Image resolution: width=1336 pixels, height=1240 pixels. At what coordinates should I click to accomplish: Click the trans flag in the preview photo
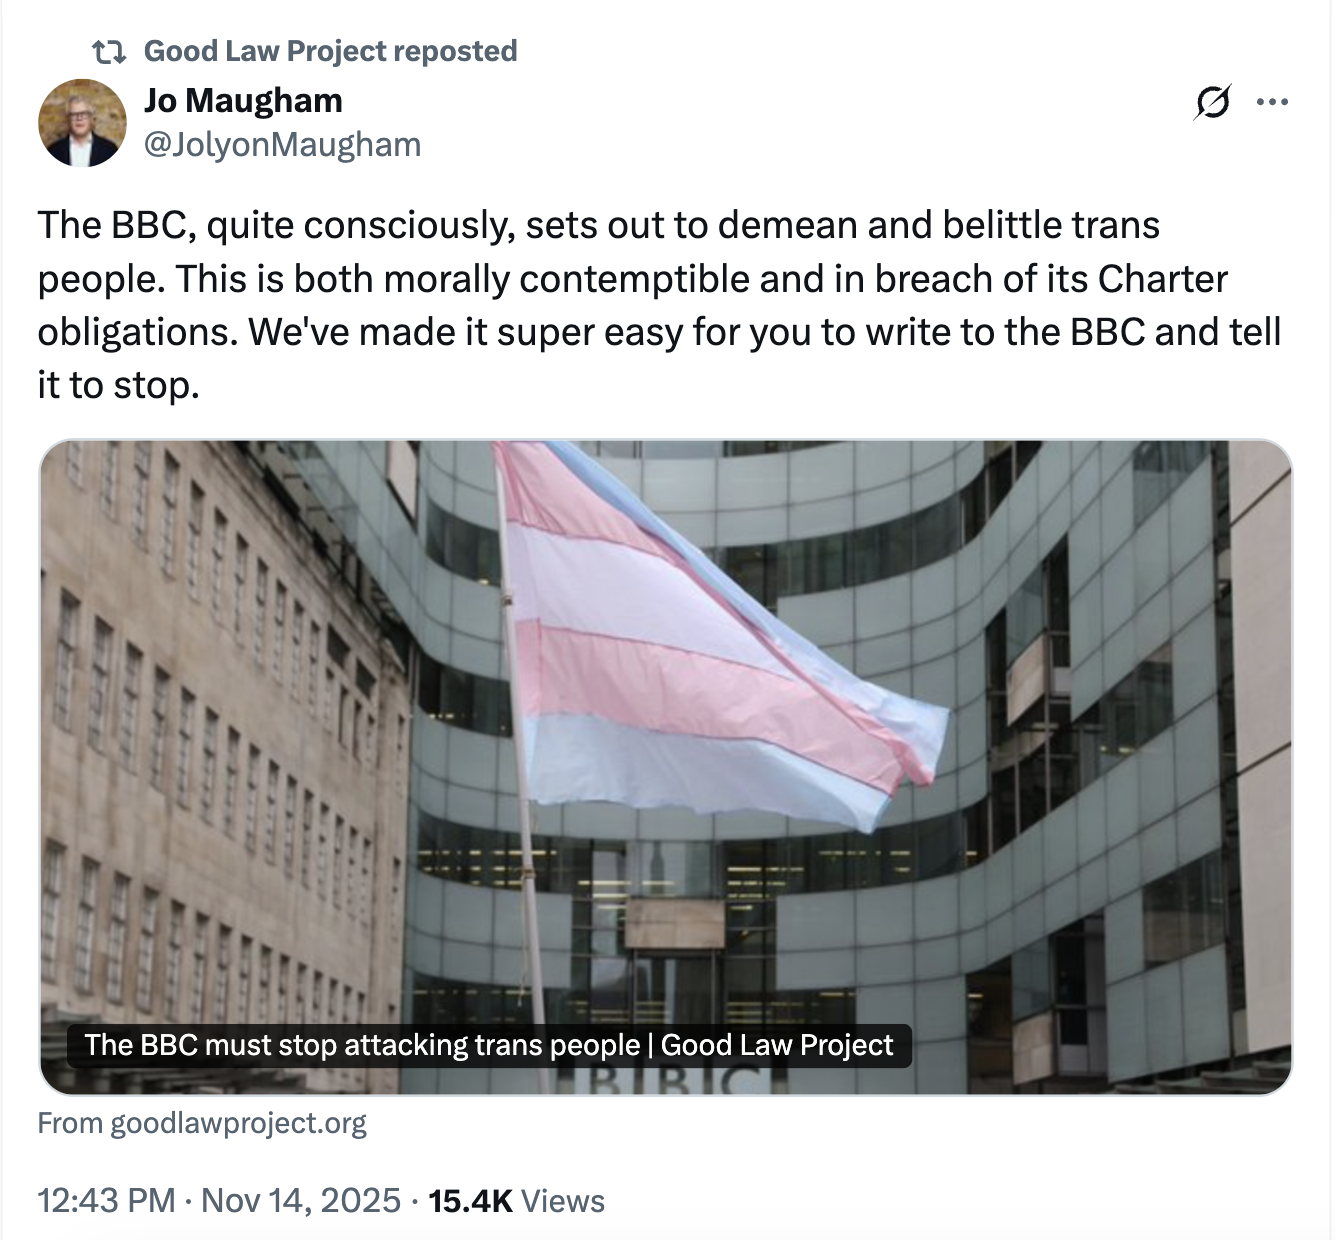(700, 640)
